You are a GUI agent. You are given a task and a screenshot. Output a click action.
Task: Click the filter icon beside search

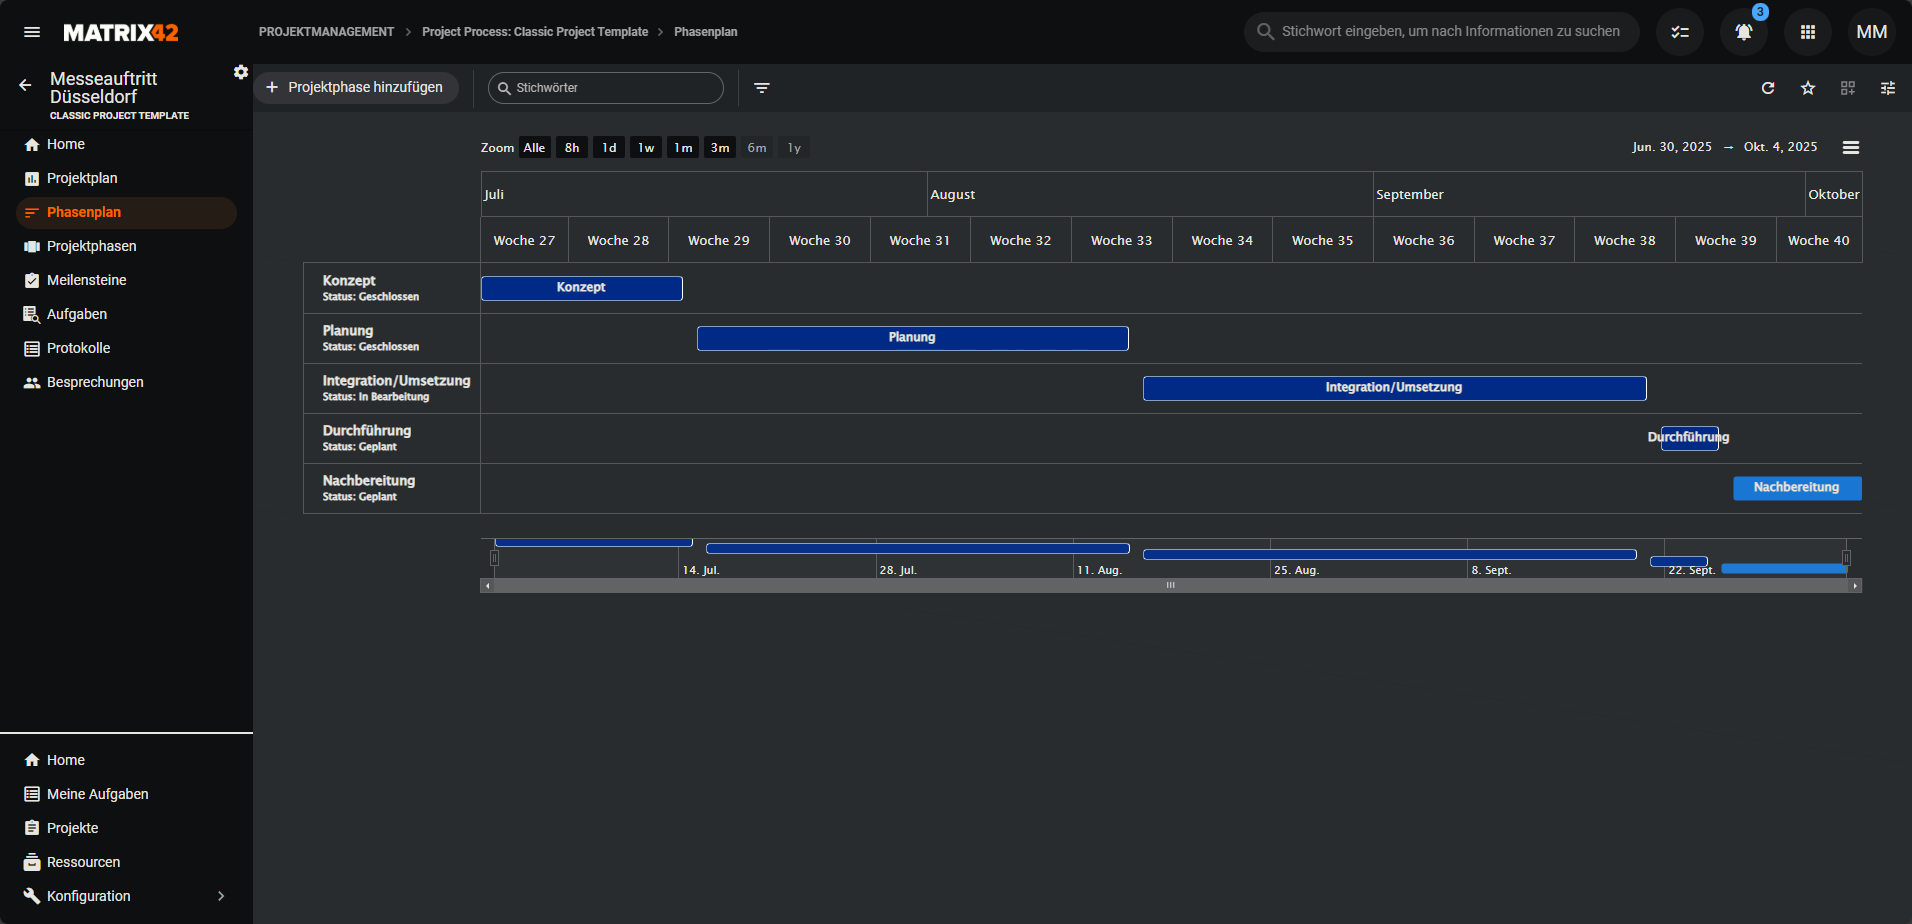(762, 88)
